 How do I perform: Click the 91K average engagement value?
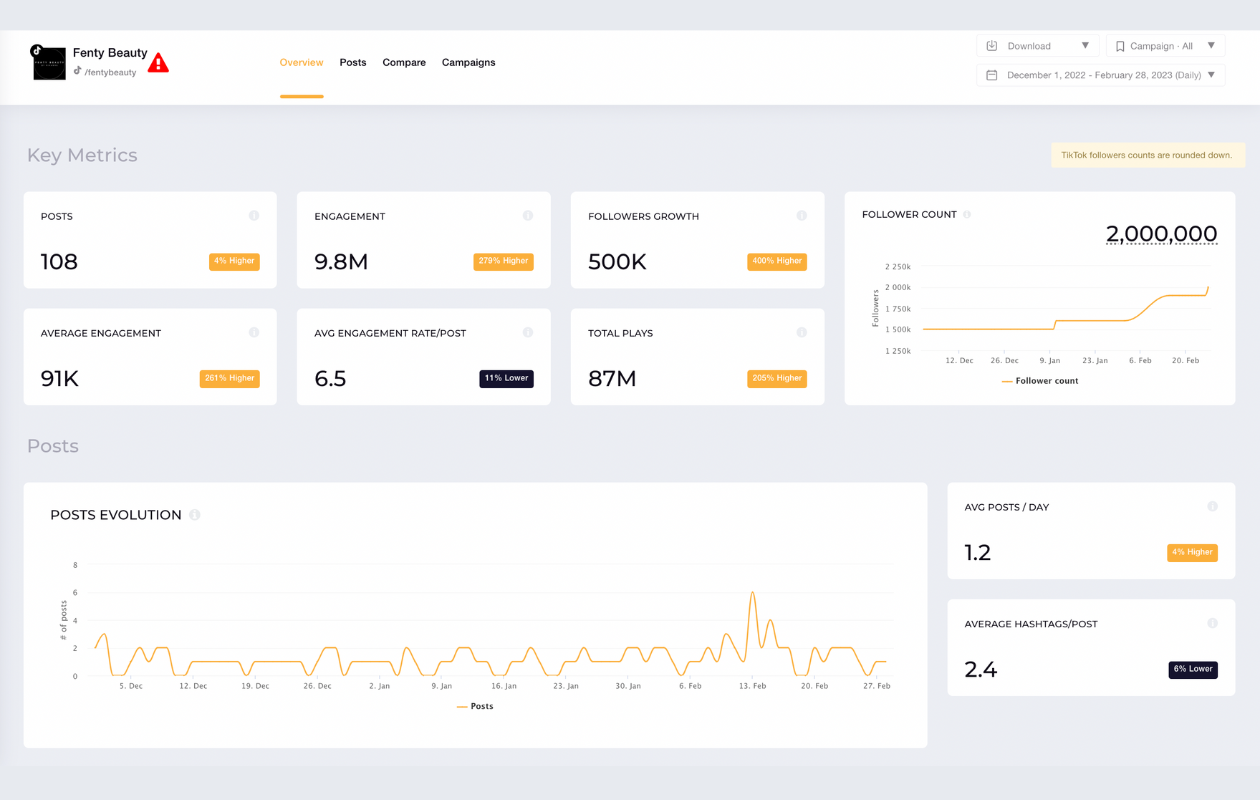pyautogui.click(x=60, y=379)
